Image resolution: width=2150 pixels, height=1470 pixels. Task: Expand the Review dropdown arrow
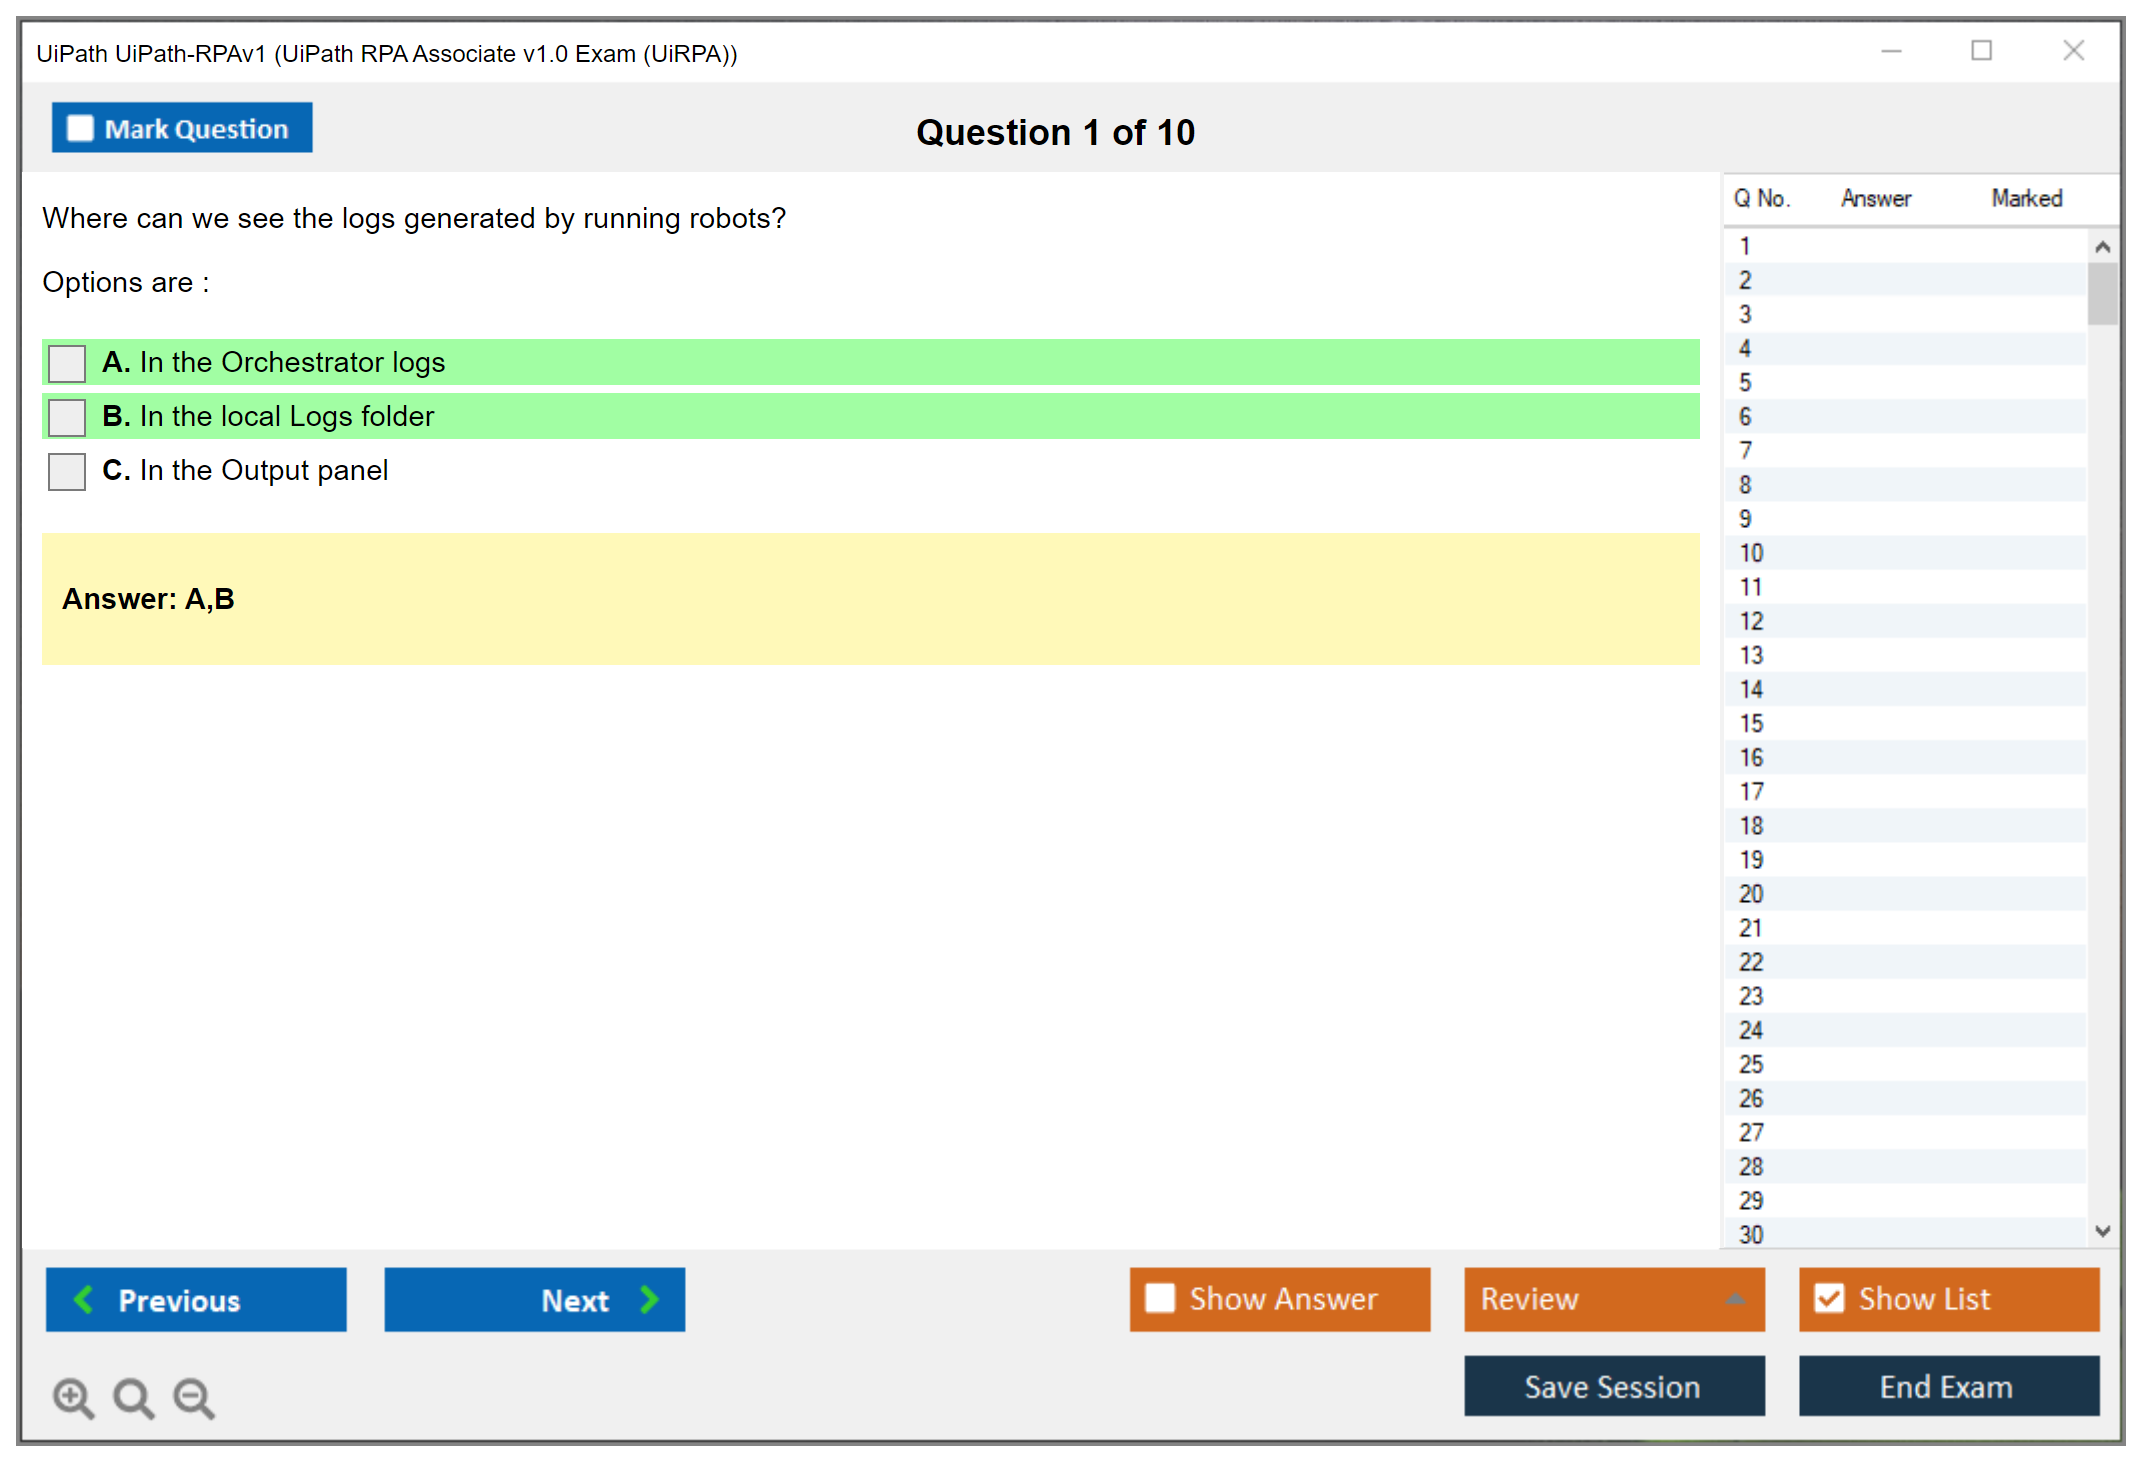coord(1735,1299)
